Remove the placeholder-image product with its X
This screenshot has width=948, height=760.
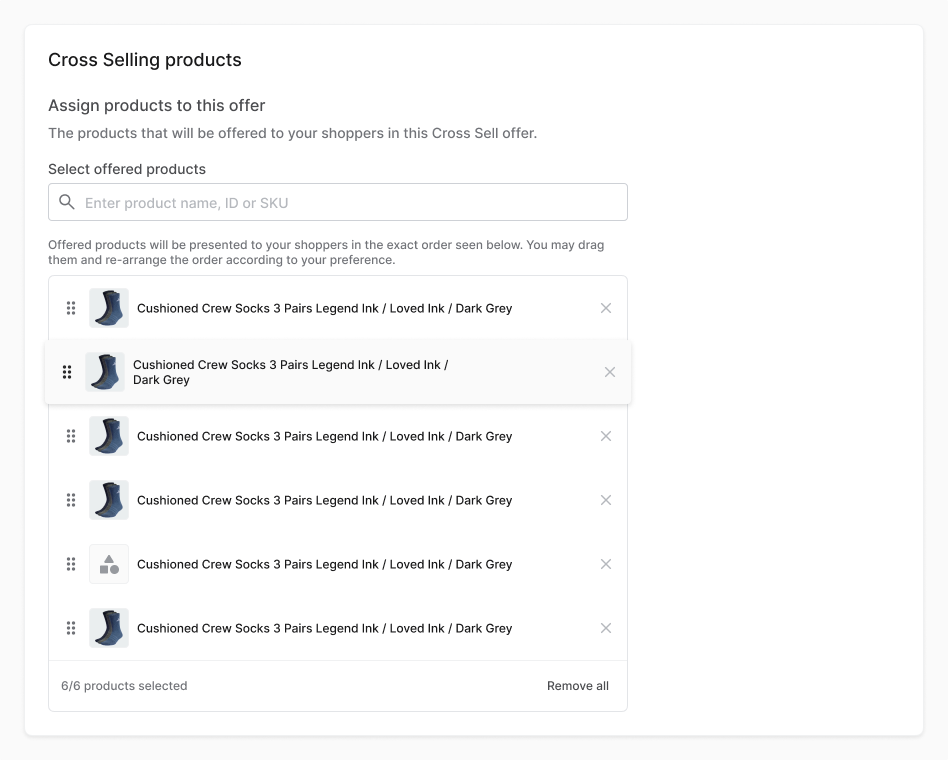click(606, 564)
